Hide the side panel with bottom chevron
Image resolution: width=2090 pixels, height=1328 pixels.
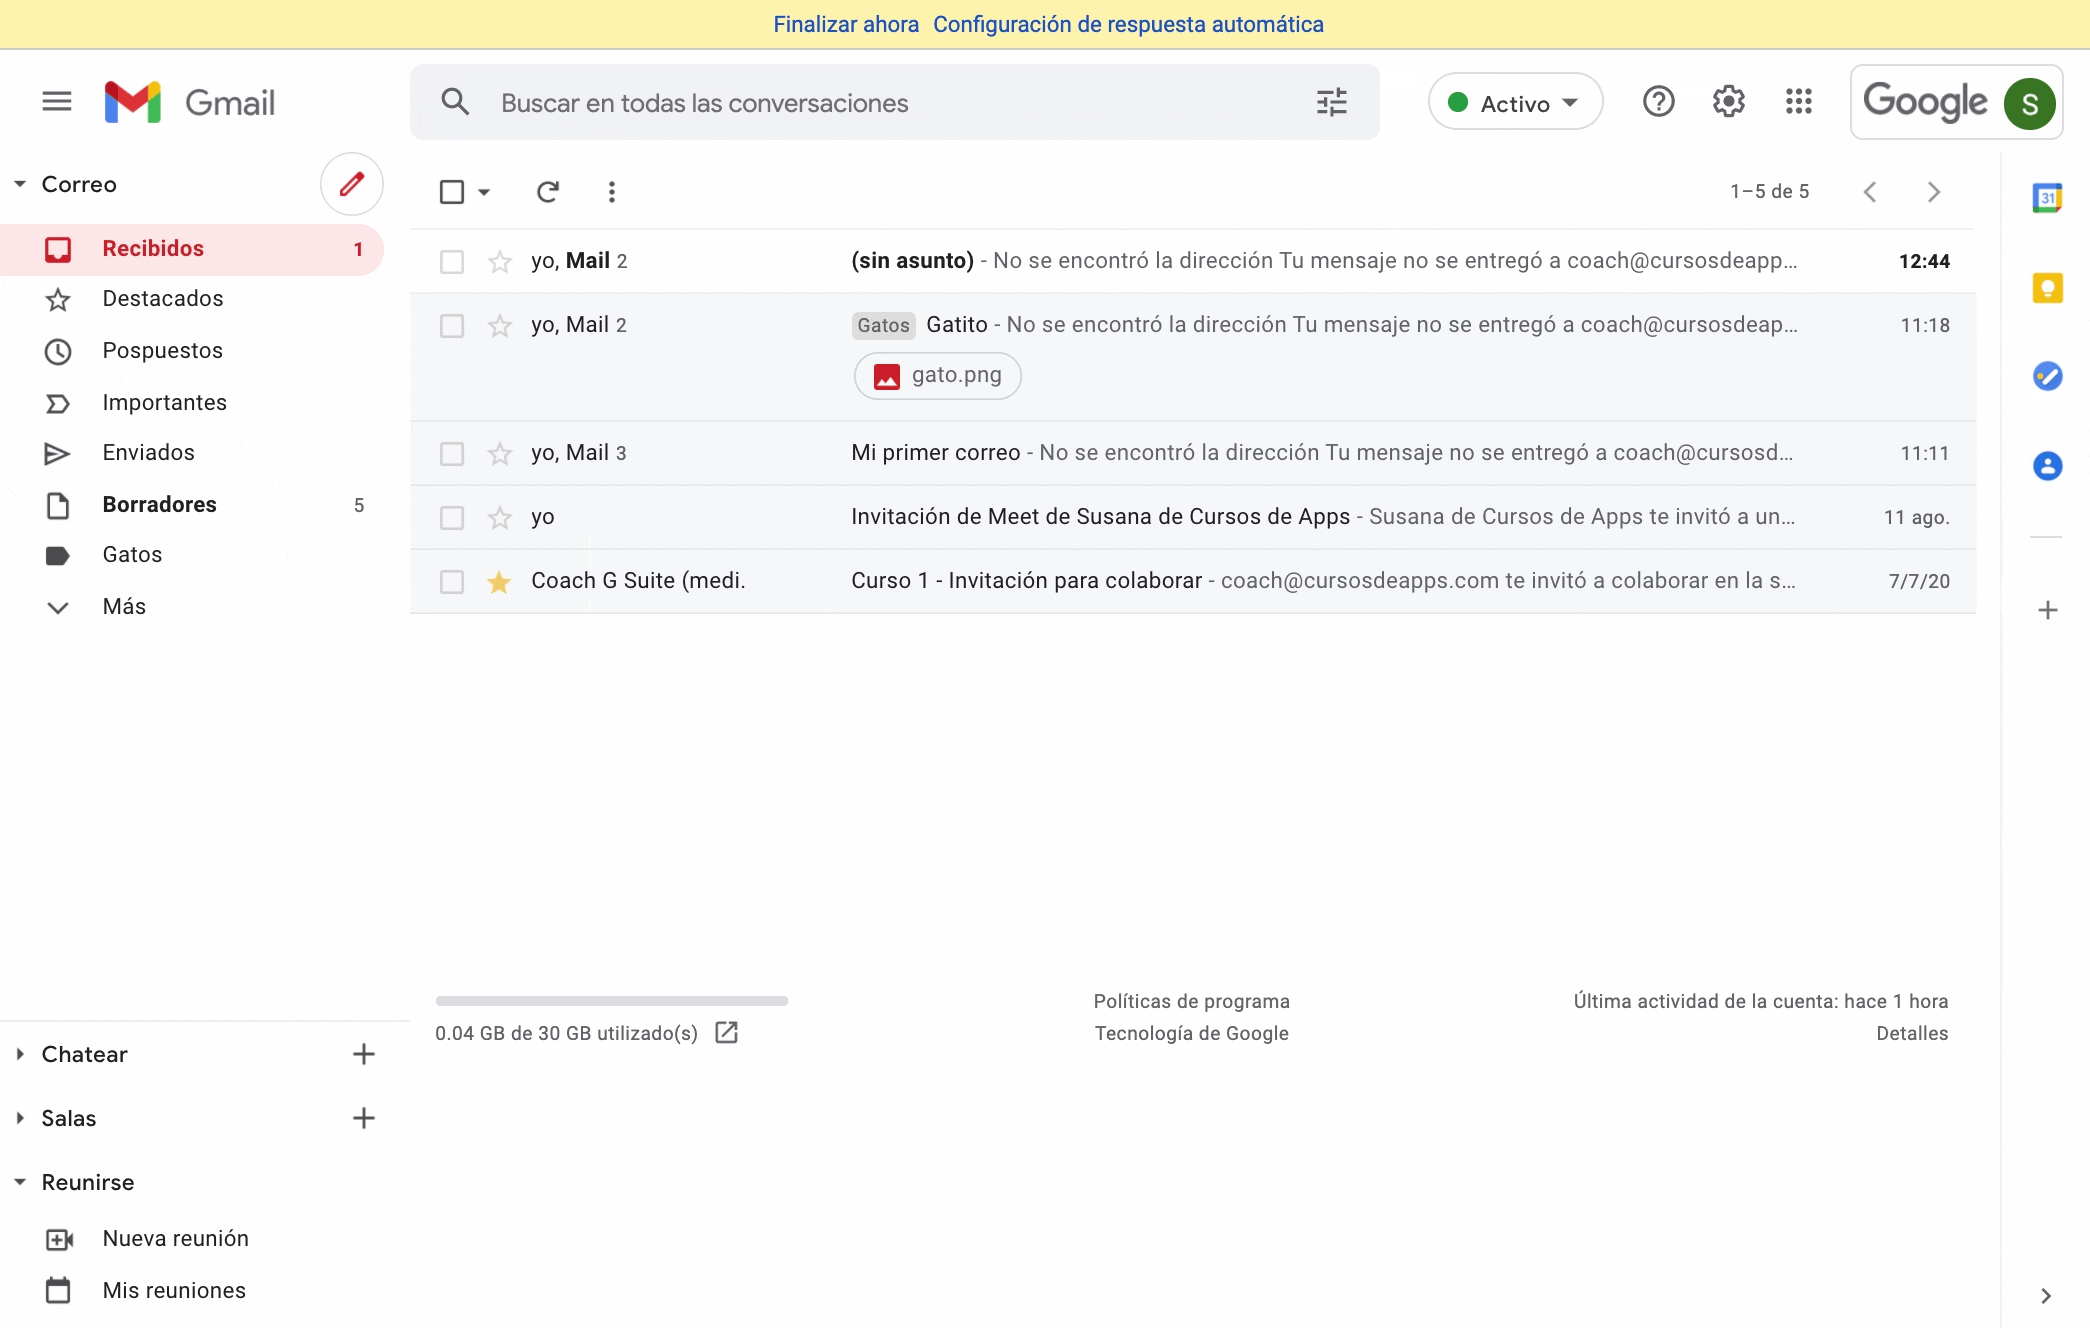coord(2046,1296)
